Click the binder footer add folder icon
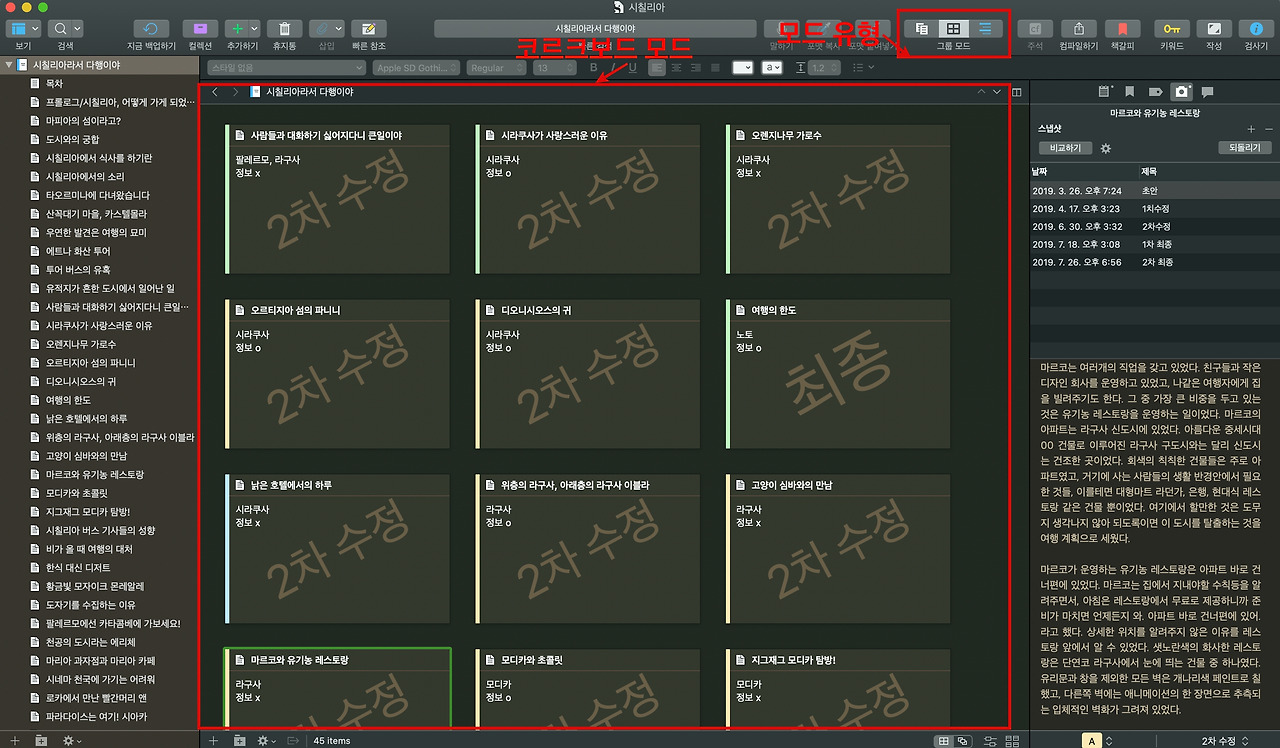The image size is (1280, 748). point(41,740)
